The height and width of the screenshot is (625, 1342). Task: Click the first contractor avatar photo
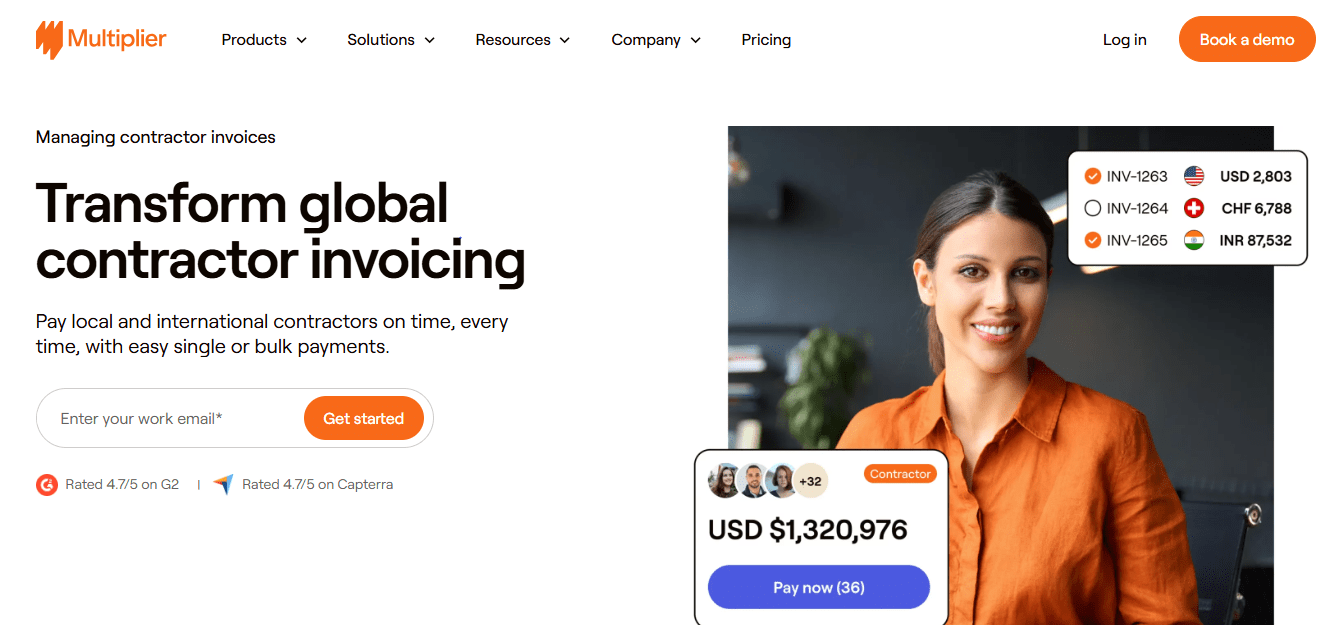(725, 481)
